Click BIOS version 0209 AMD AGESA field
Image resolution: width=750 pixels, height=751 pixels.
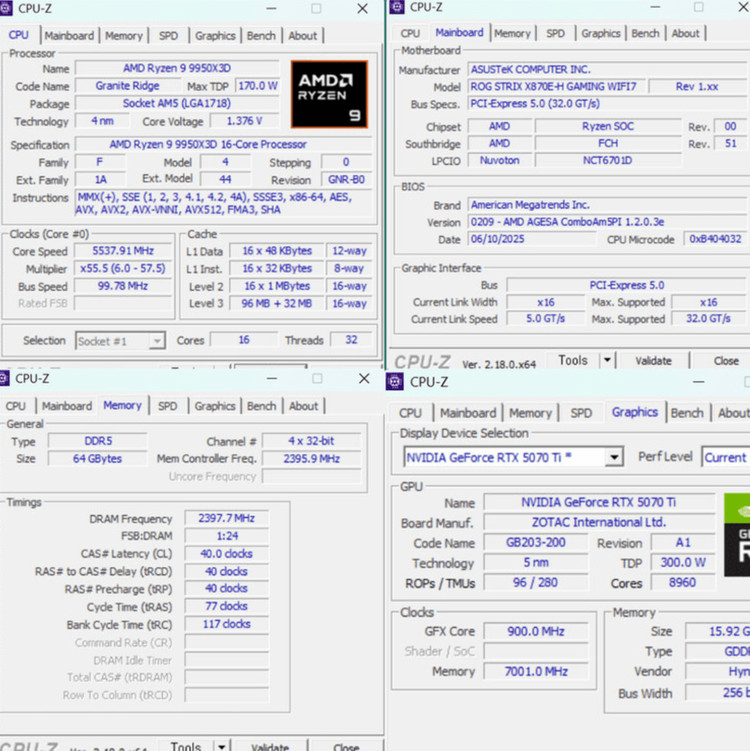tap(607, 222)
